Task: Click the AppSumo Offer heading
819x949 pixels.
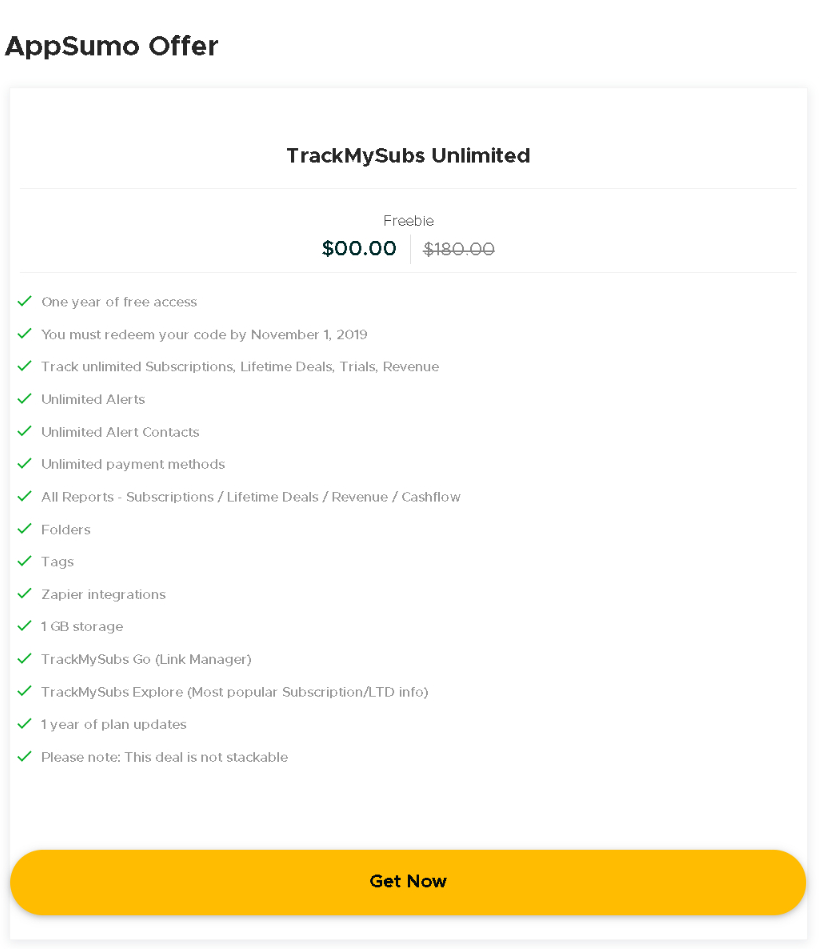Action: pyautogui.click(x=111, y=46)
